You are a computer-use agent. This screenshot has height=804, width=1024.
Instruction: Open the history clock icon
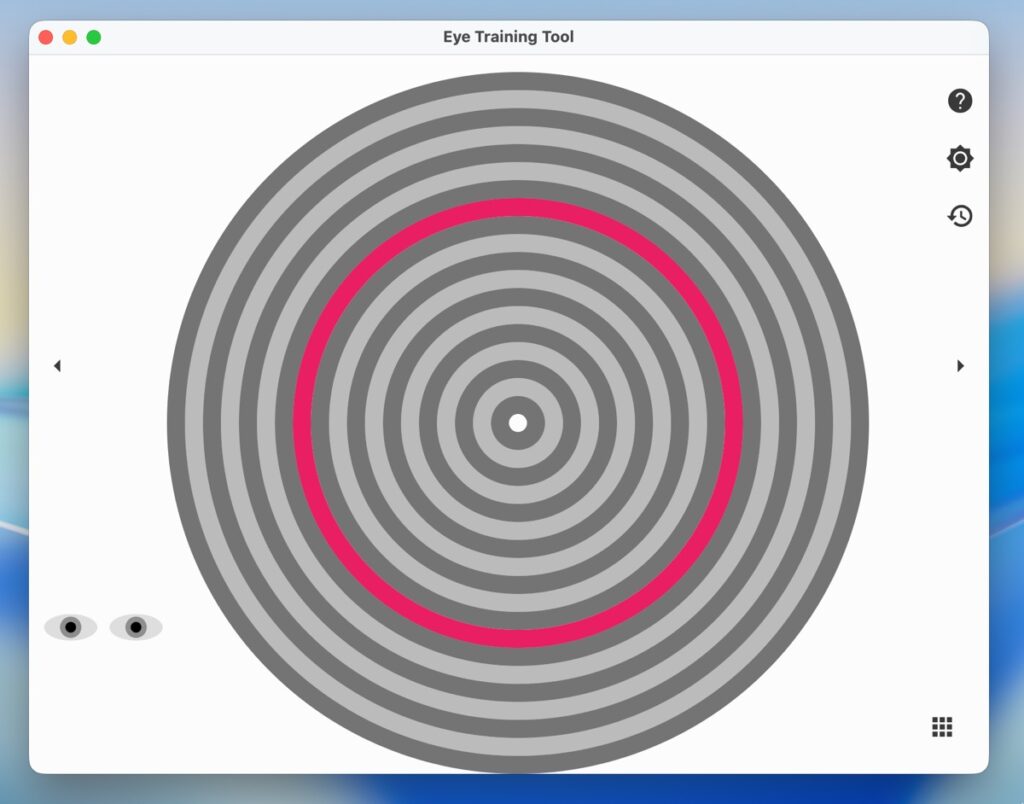coord(960,216)
